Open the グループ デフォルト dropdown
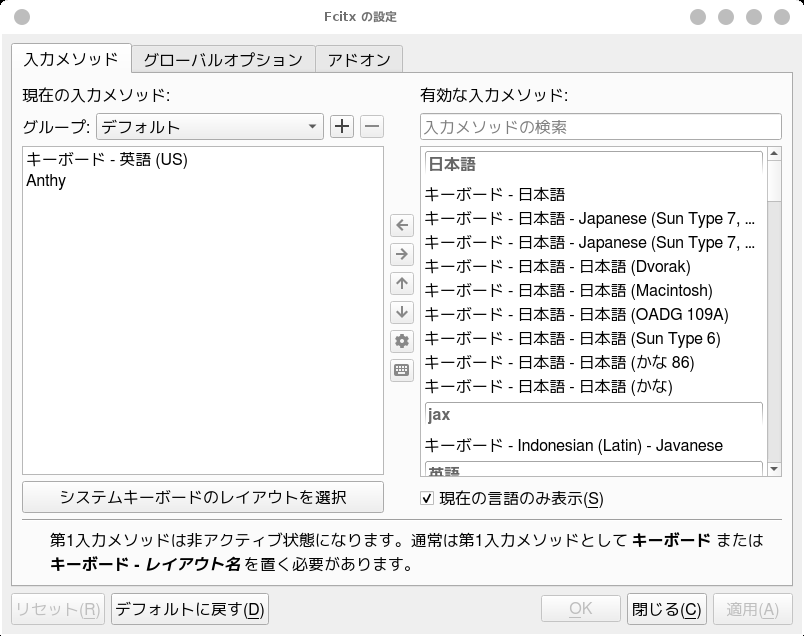804x636 pixels. 210,126
